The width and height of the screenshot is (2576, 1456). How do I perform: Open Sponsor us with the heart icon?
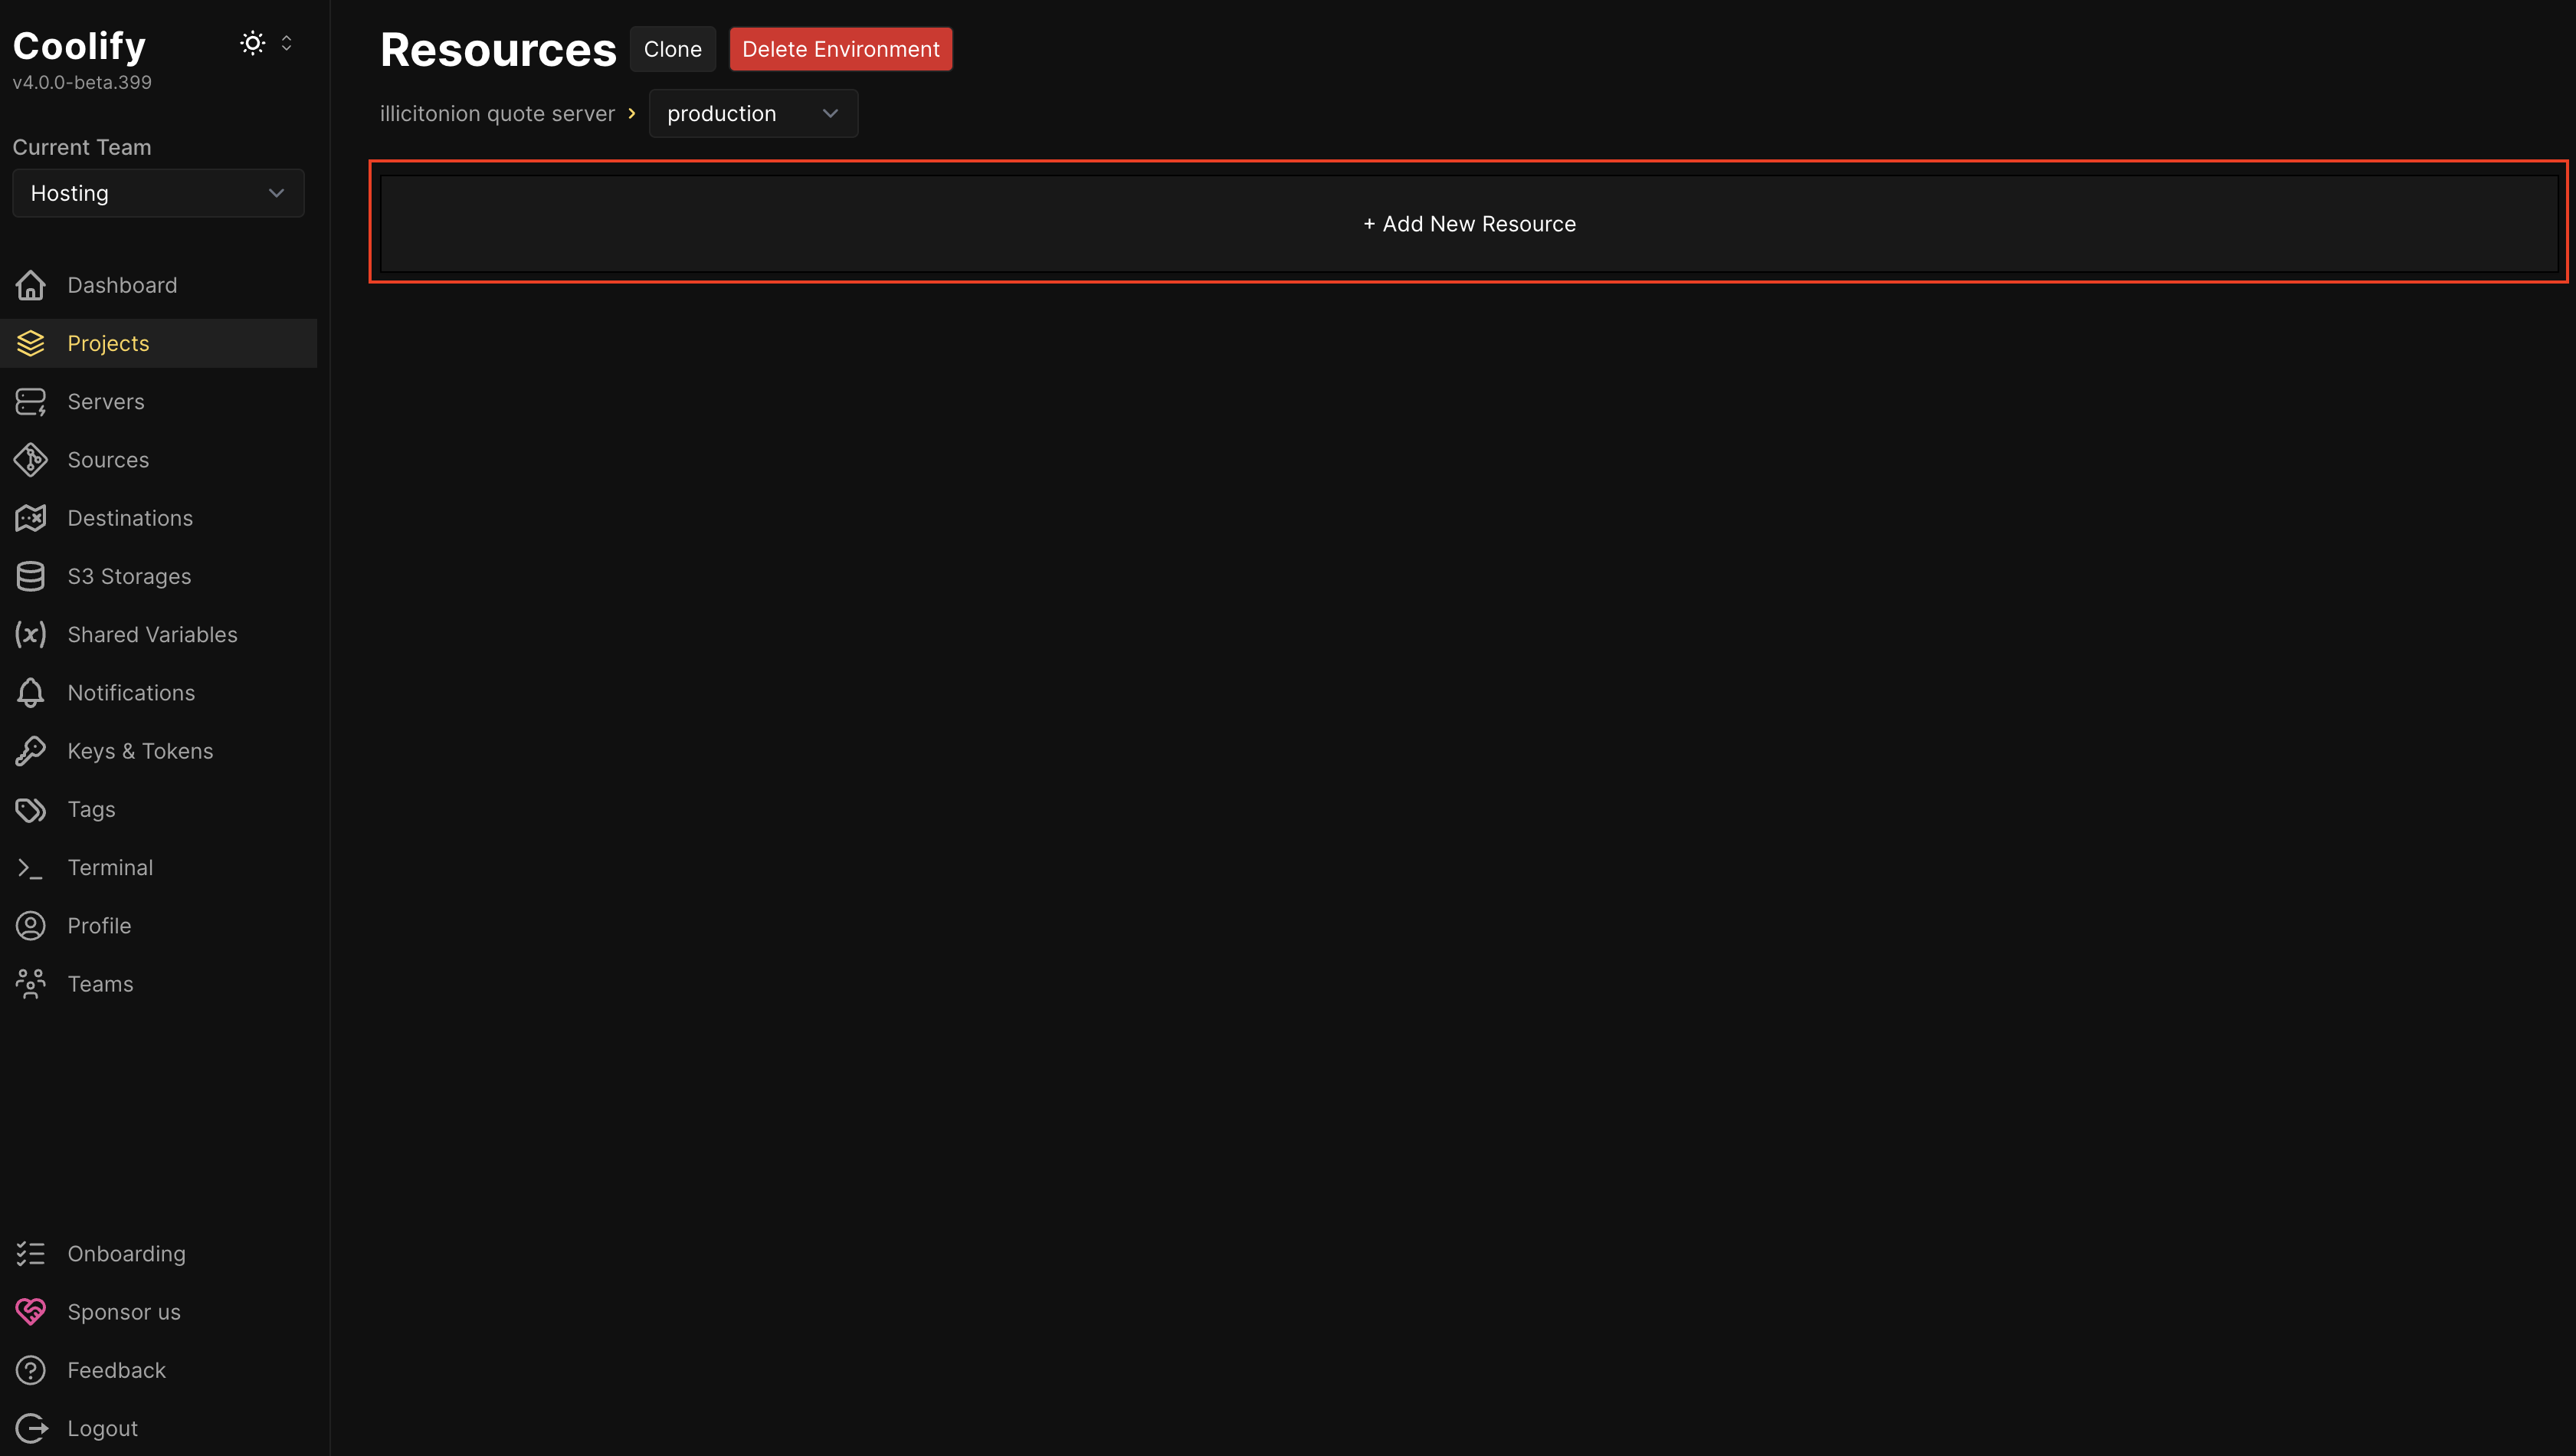click(123, 1311)
